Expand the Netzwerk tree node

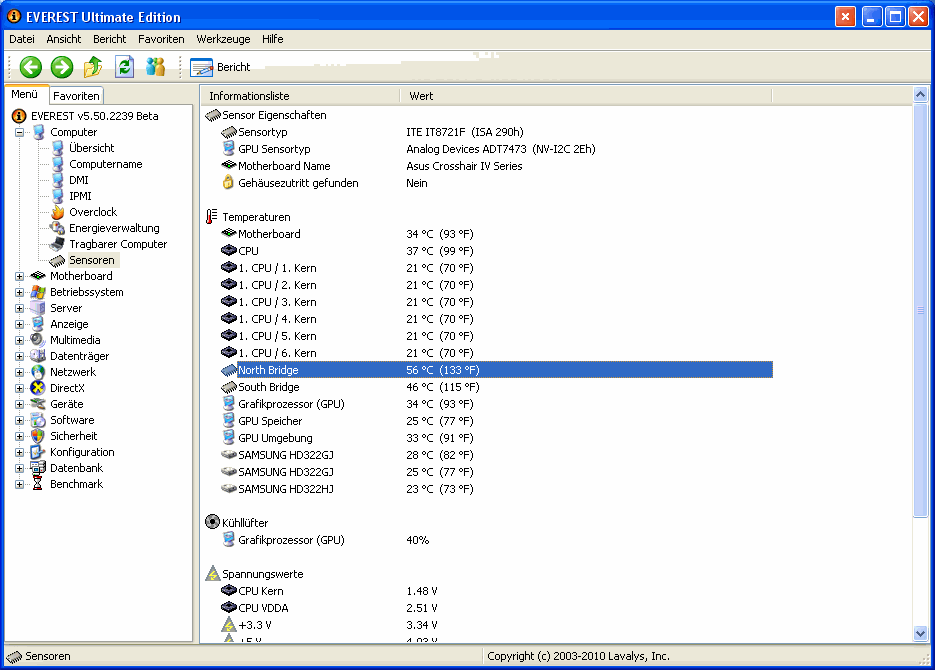pyautogui.click(x=19, y=372)
